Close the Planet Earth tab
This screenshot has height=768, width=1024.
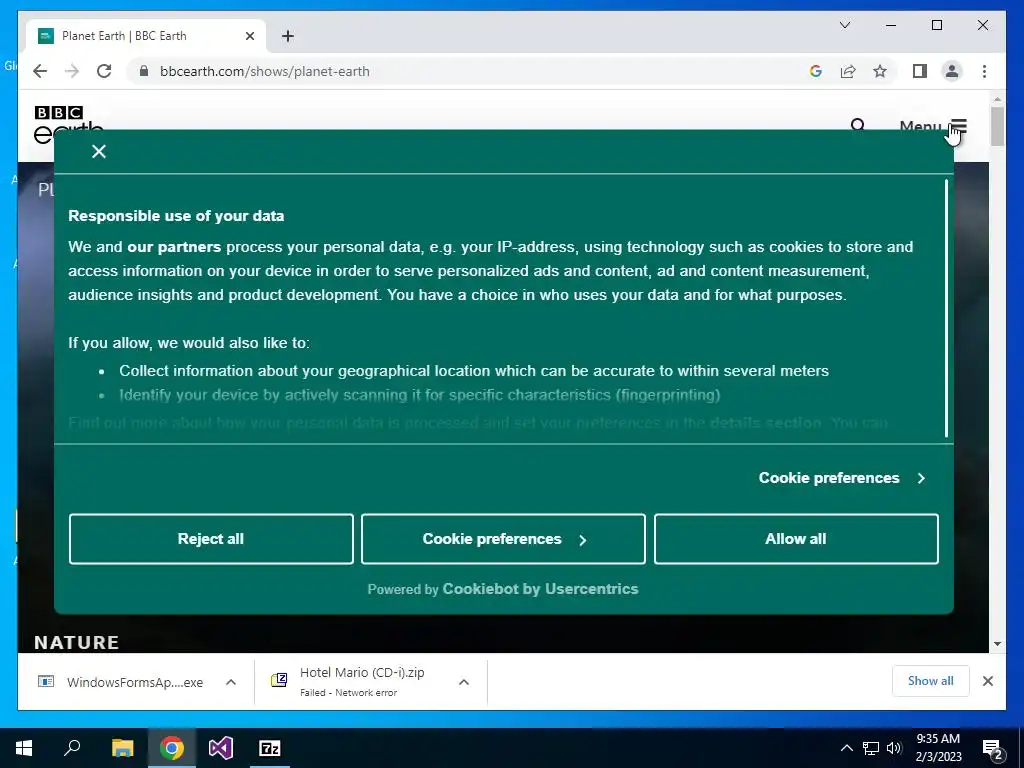pos(249,36)
